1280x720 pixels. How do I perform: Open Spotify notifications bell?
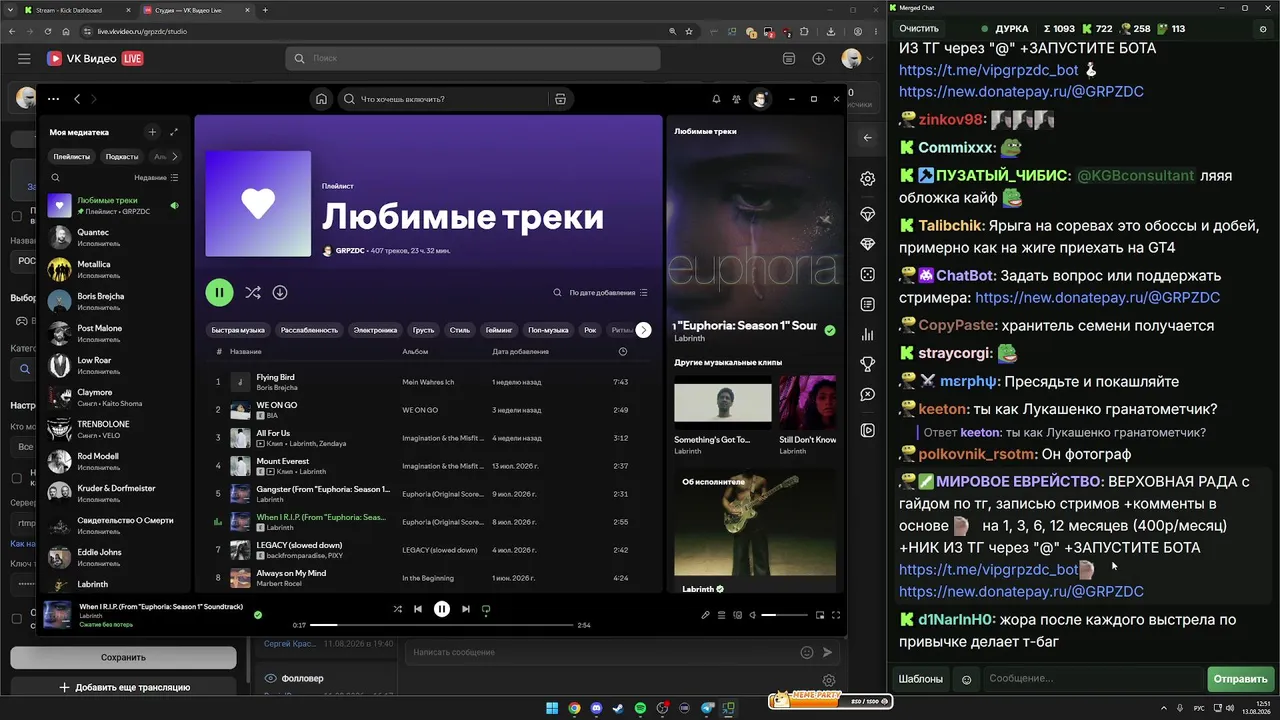[x=716, y=99]
